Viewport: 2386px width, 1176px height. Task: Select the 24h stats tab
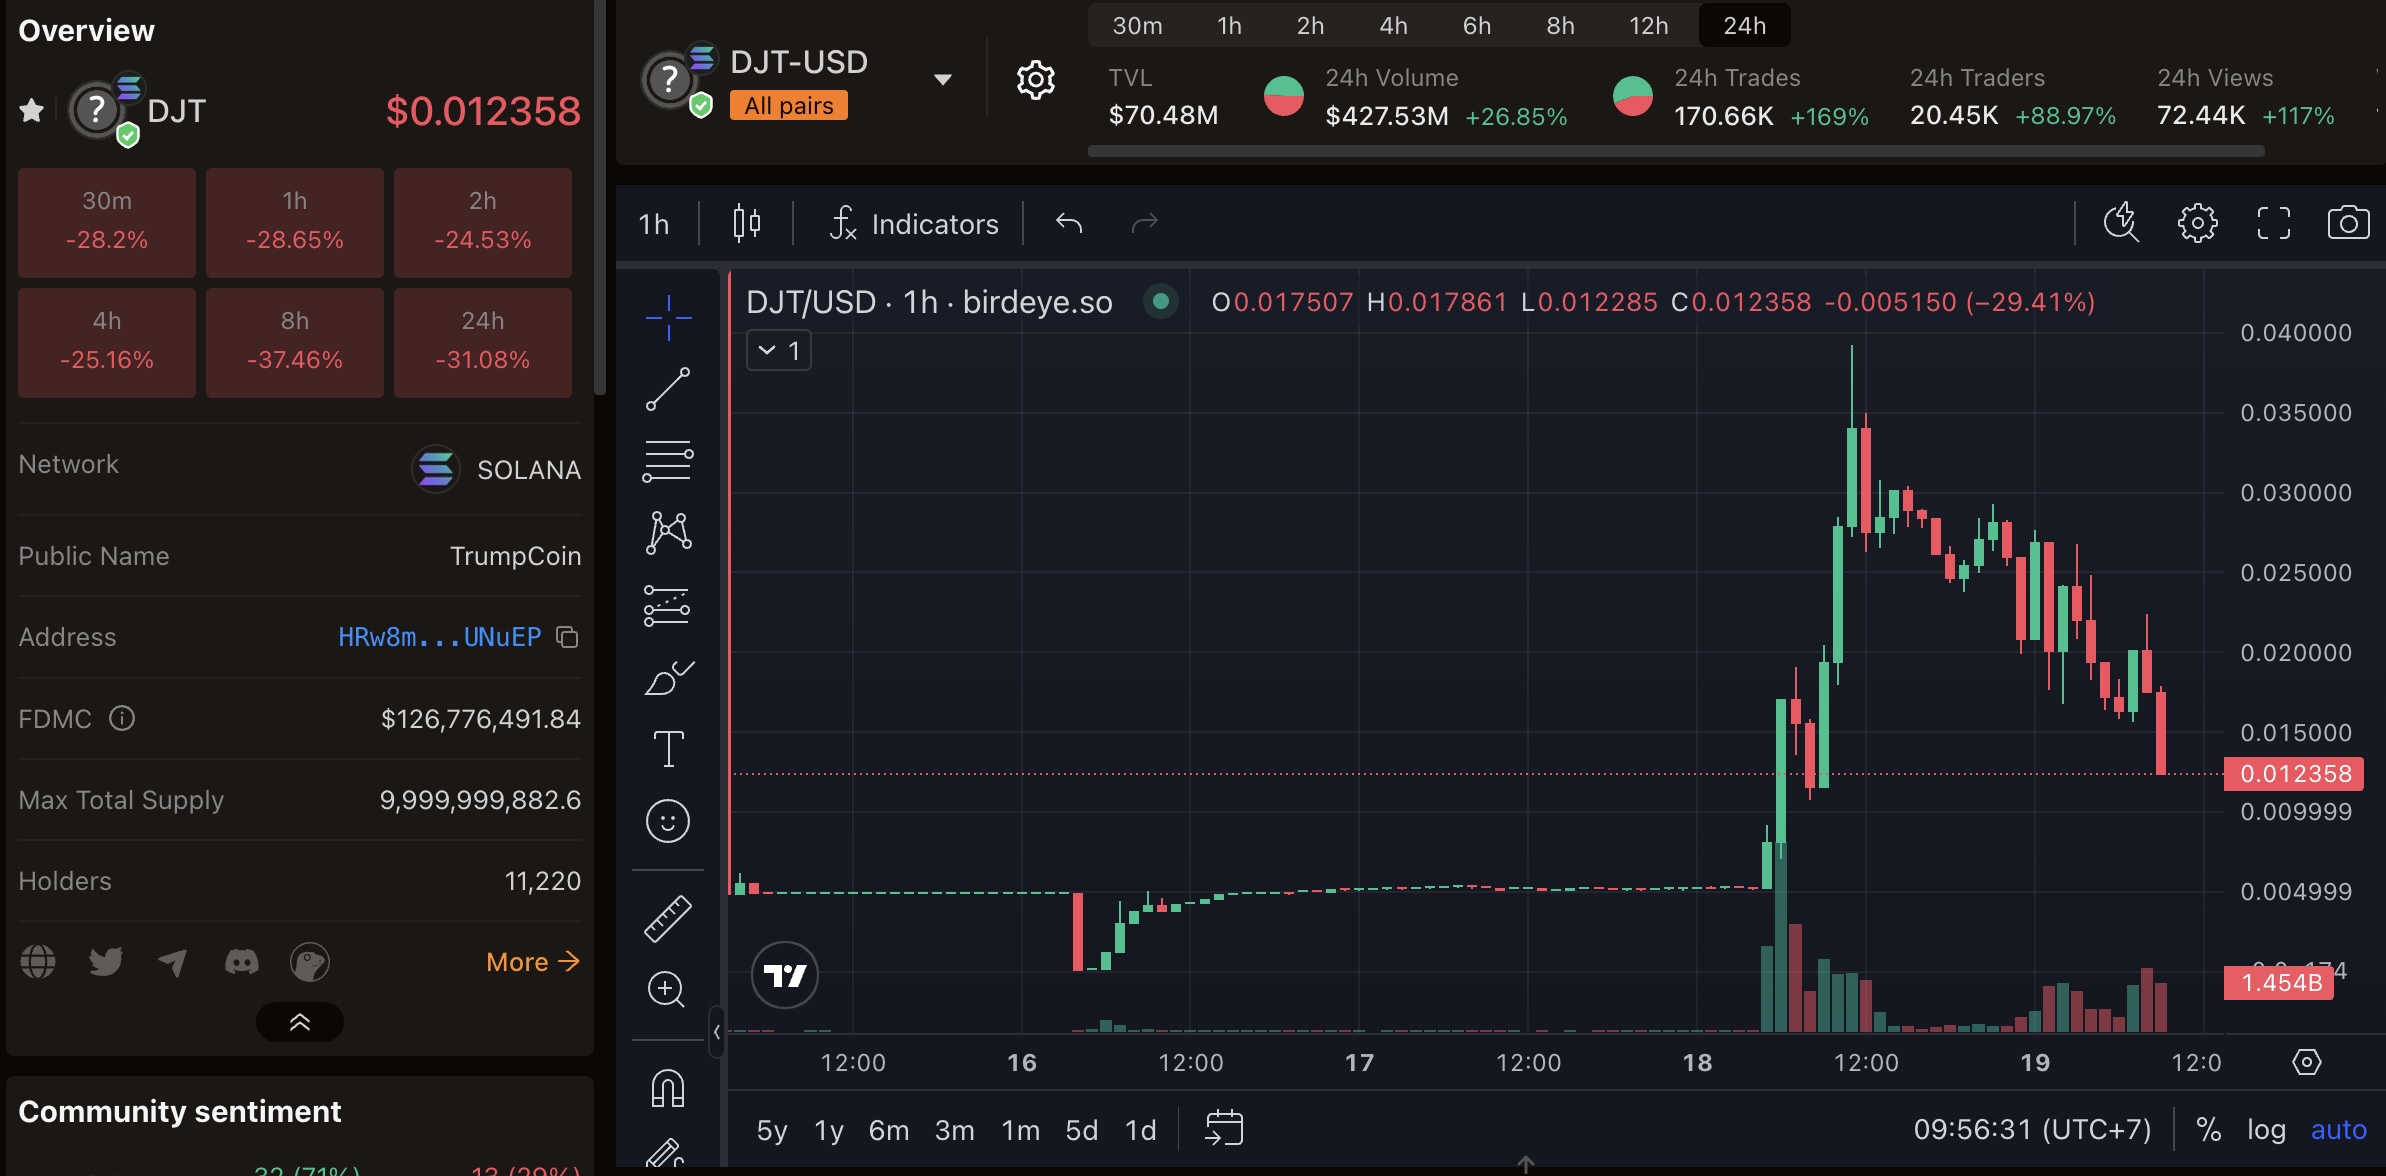coord(1744,25)
